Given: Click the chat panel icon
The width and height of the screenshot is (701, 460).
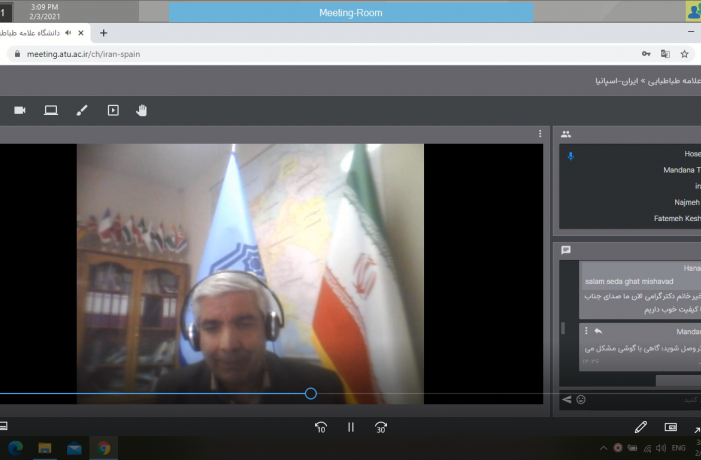Looking at the screenshot, I should click(566, 250).
